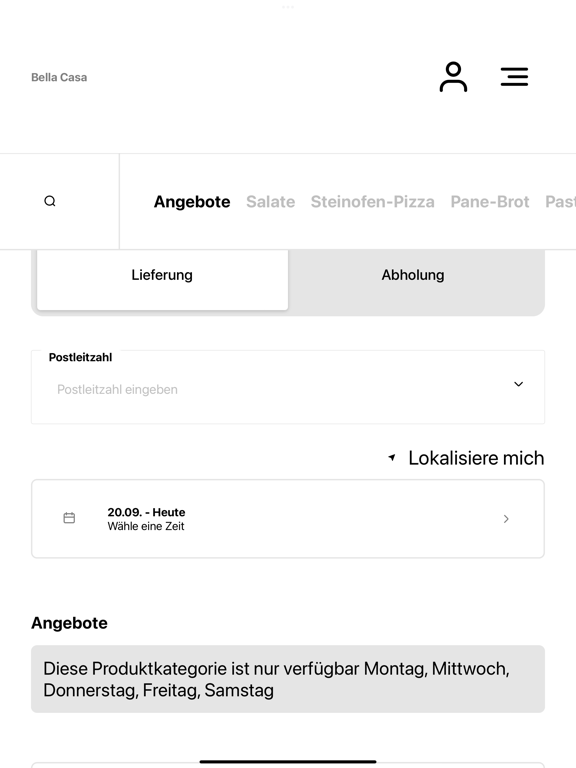
Task: Open the Pane-Brot category tab
Action: point(490,202)
